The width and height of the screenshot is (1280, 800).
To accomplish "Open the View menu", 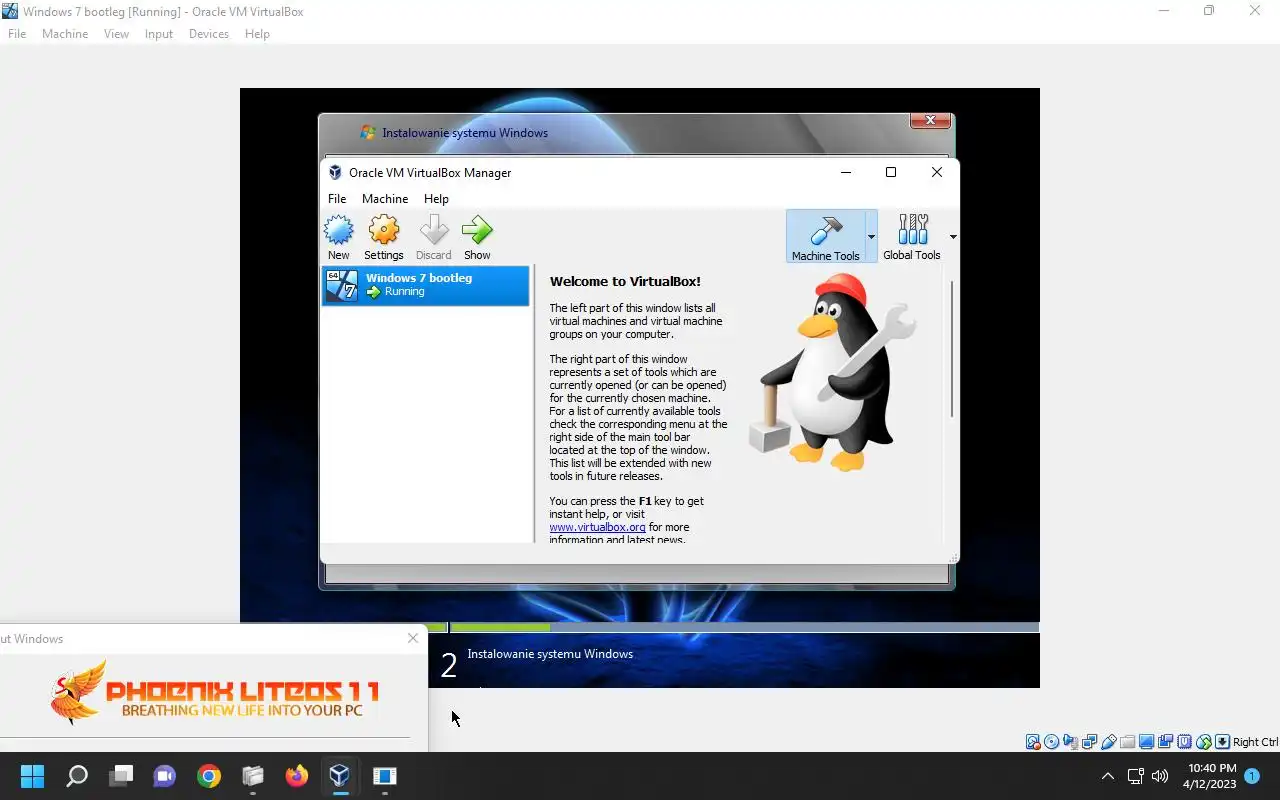I will click(116, 34).
